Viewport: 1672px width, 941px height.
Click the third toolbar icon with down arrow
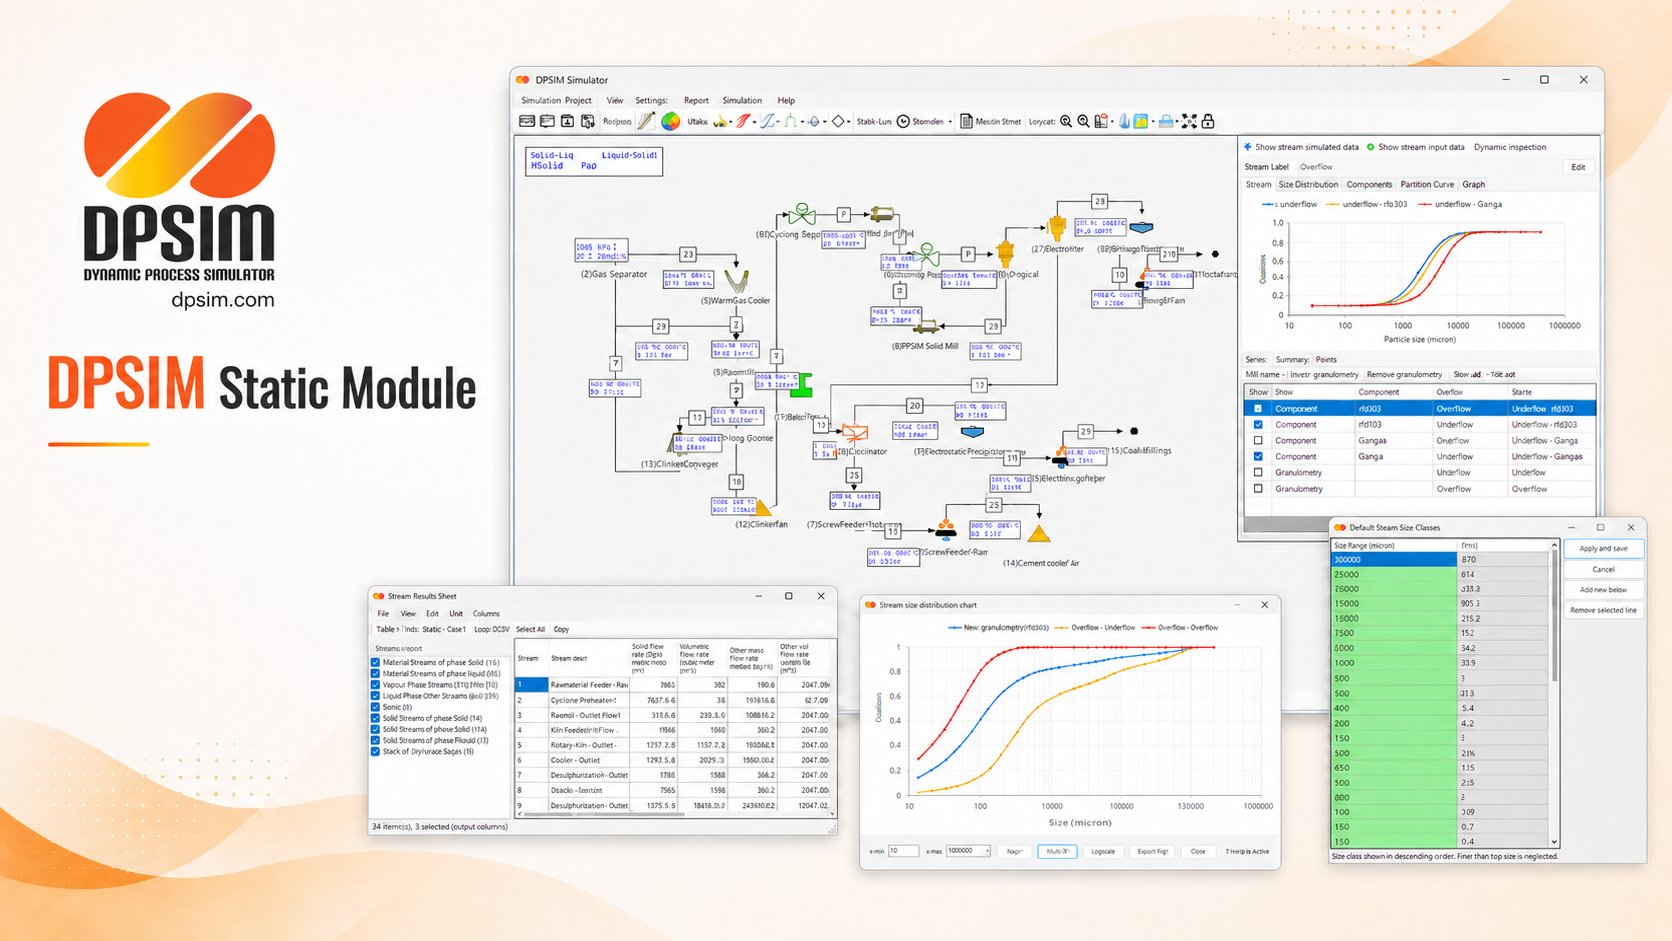coord(568,121)
